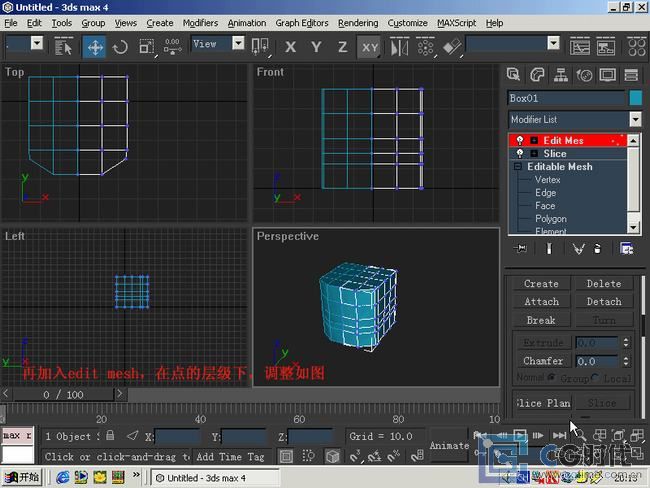
Task: Switch to the Motion command panel
Action: pyautogui.click(x=584, y=75)
